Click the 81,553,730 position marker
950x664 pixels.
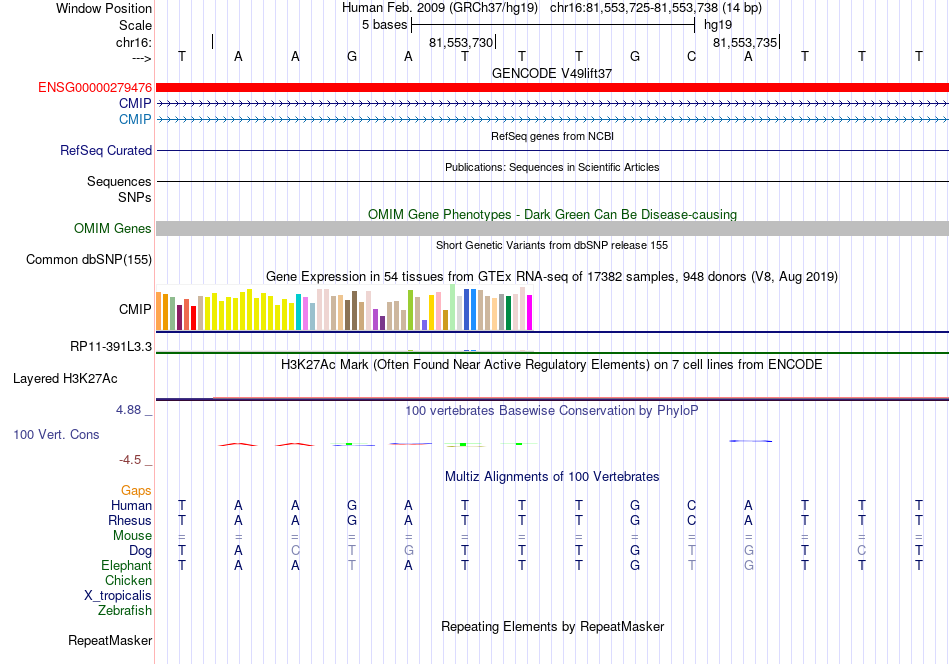pyautogui.click(x=462, y=42)
